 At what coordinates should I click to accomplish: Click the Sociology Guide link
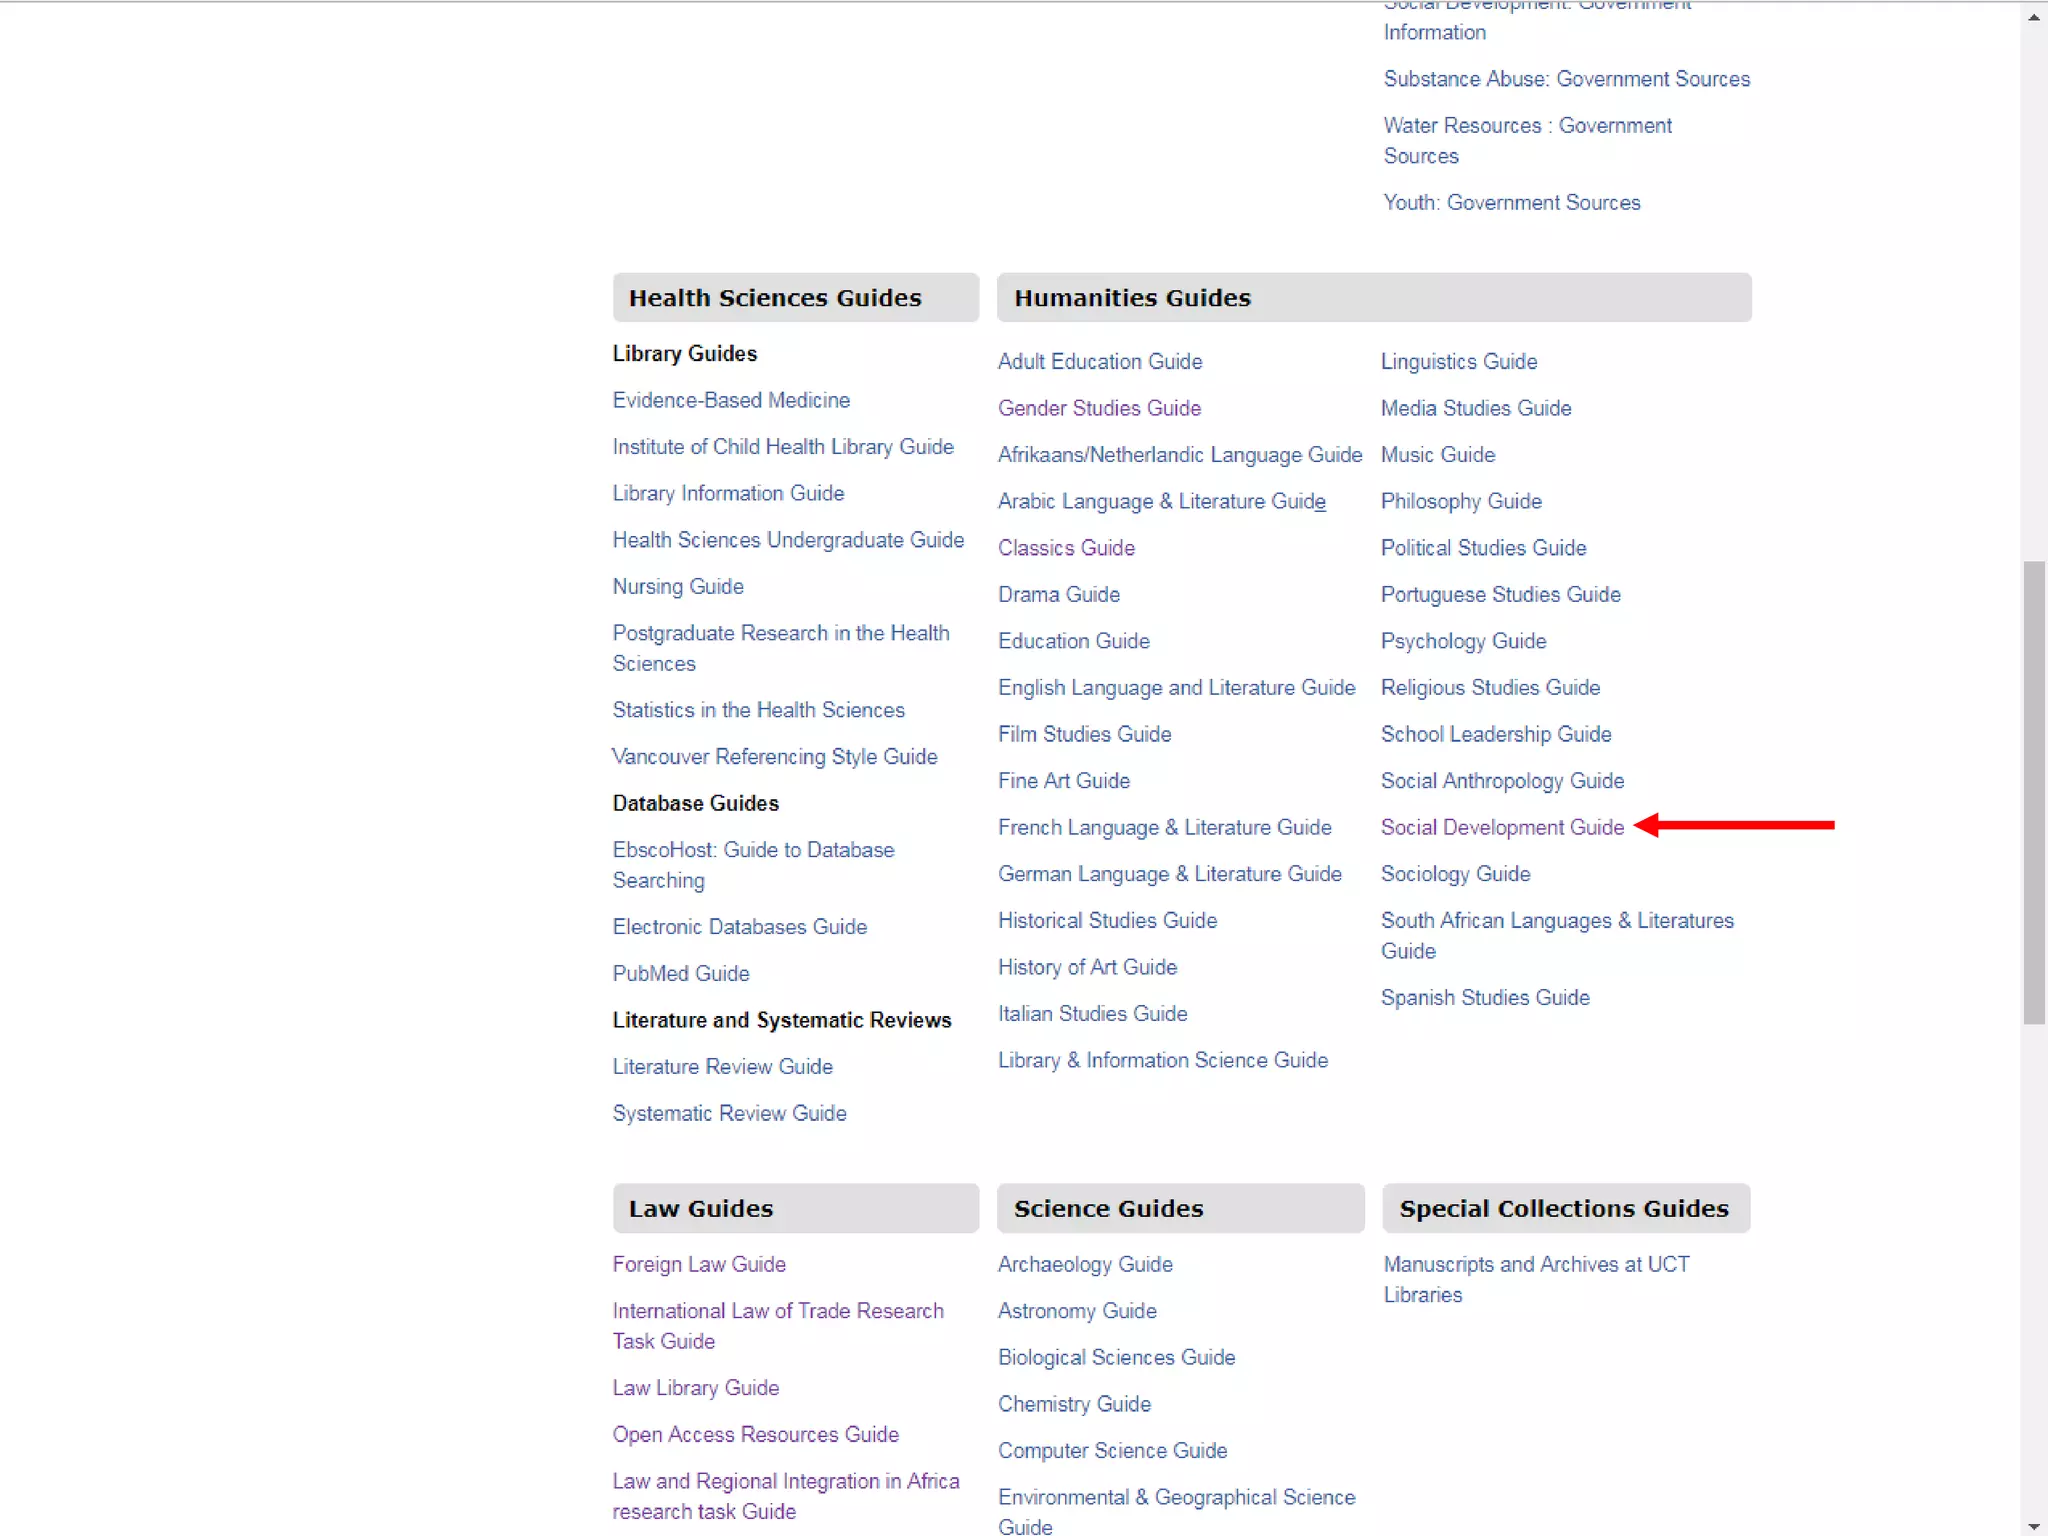tap(1455, 874)
